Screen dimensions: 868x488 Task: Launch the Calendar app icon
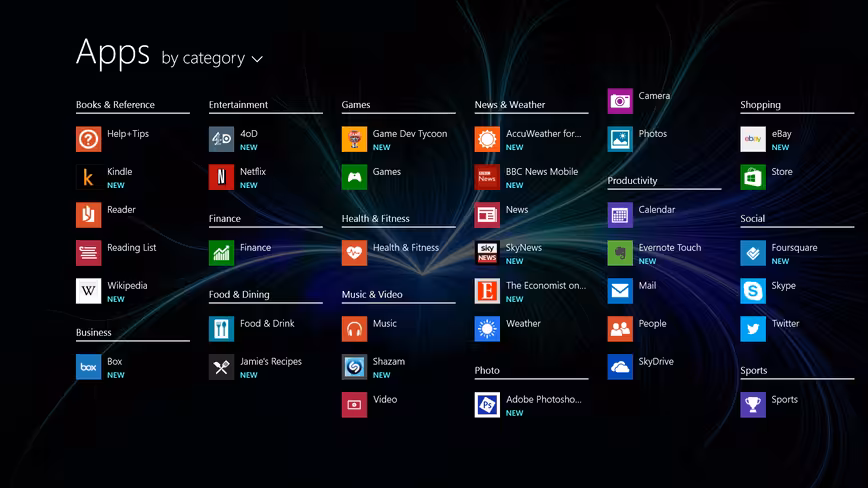point(620,215)
